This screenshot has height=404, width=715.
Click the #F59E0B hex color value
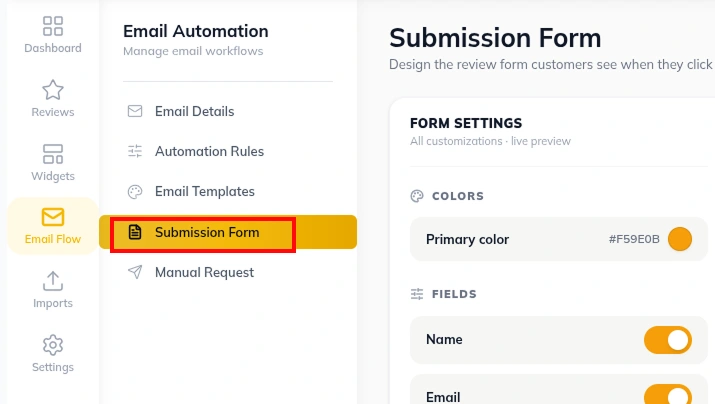click(634, 239)
